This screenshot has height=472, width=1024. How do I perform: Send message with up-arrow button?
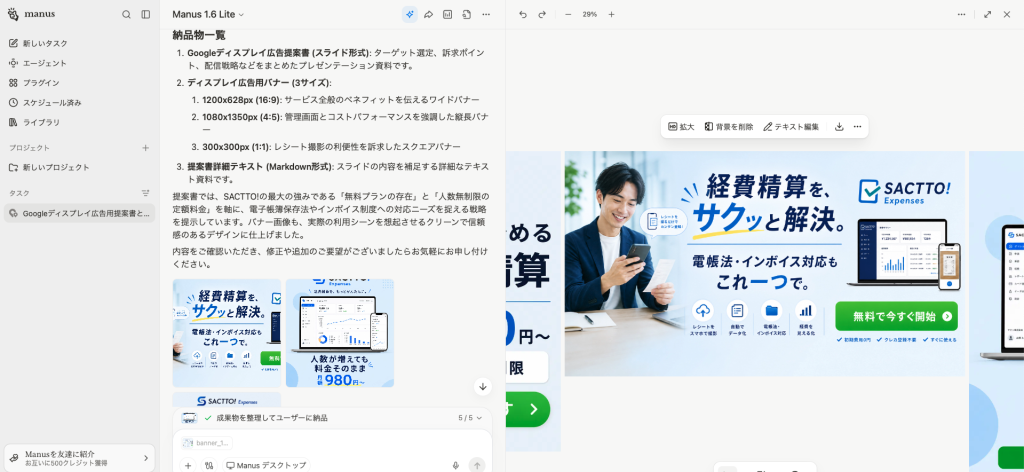[477, 465]
